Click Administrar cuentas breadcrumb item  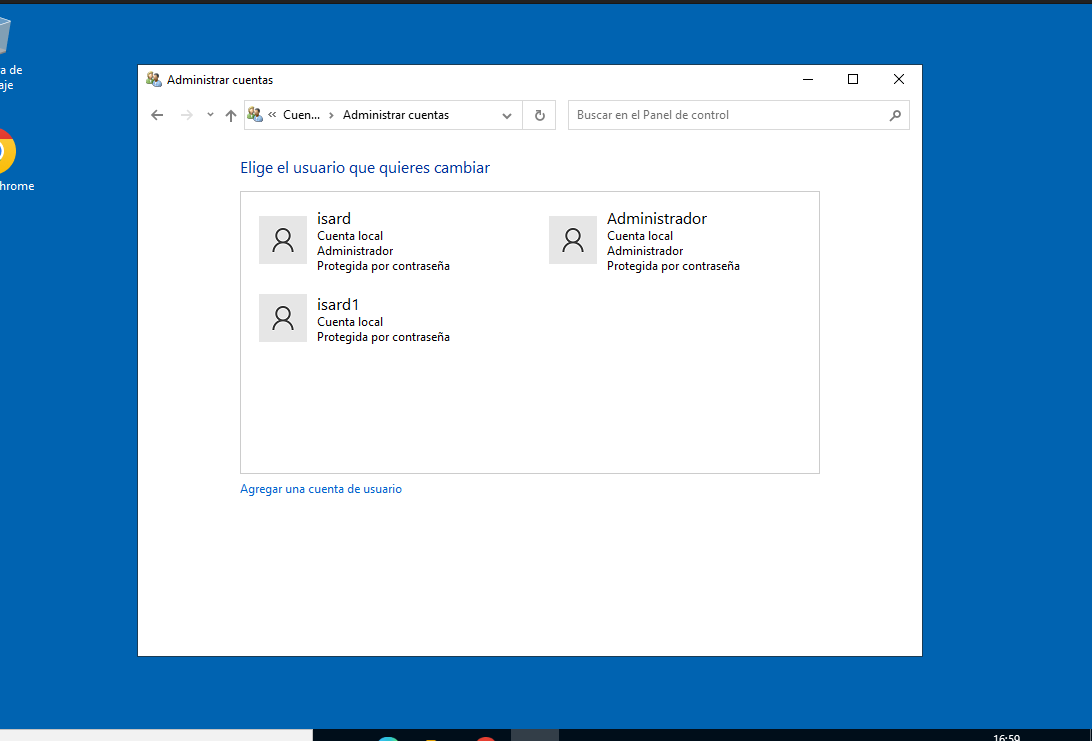(x=396, y=115)
